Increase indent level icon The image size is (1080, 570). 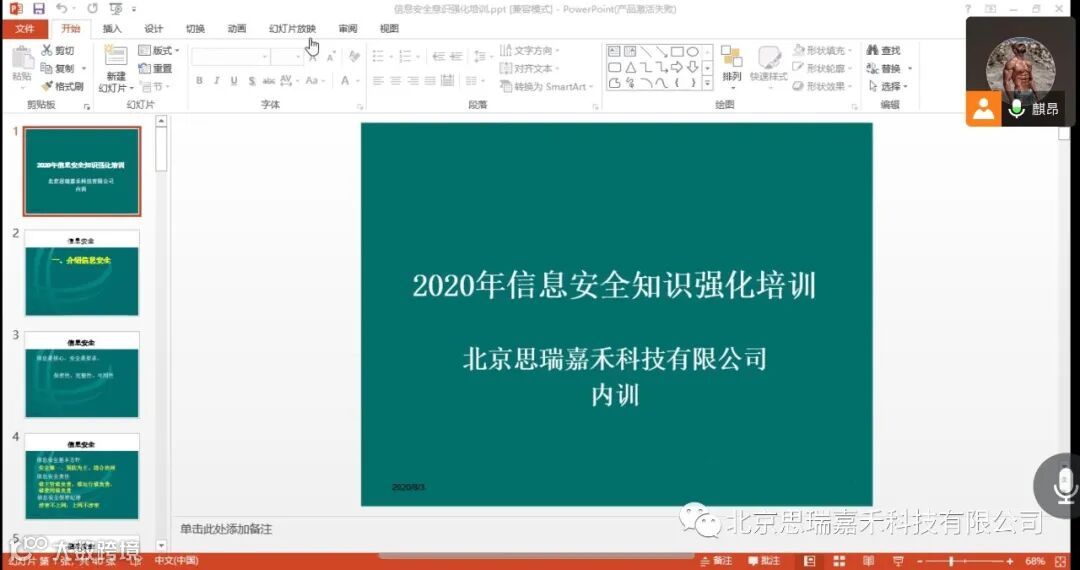[x=456, y=57]
